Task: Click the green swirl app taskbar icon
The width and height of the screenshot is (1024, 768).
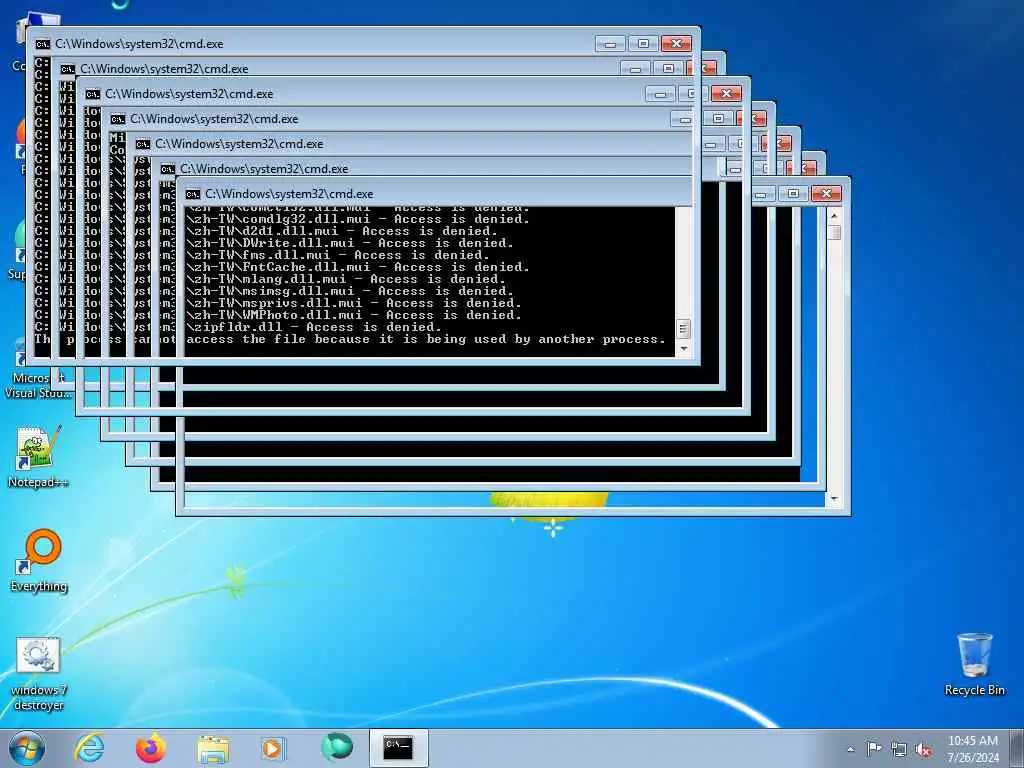Action: pos(337,747)
